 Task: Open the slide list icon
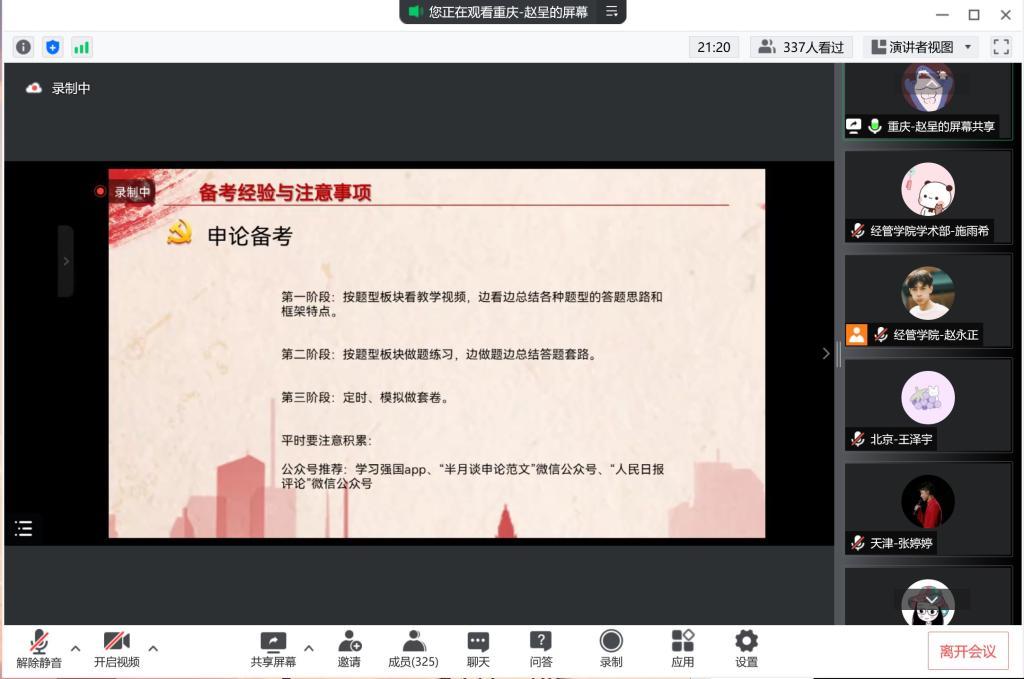point(24,528)
